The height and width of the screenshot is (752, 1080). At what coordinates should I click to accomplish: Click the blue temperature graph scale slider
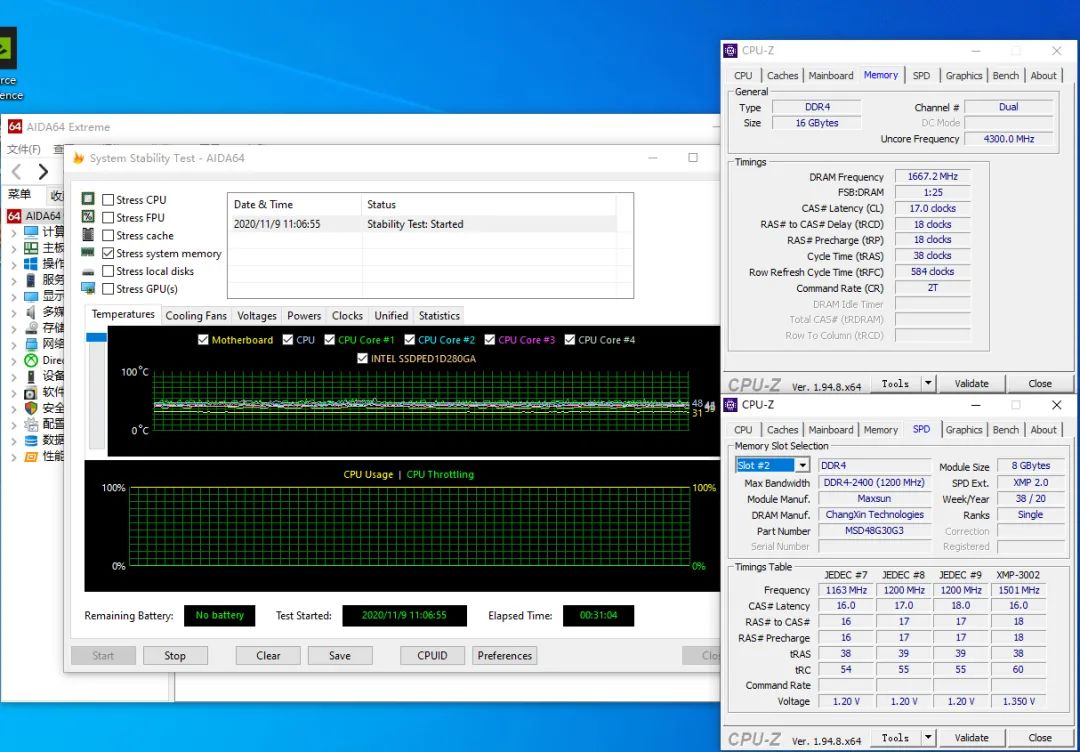tap(96, 338)
